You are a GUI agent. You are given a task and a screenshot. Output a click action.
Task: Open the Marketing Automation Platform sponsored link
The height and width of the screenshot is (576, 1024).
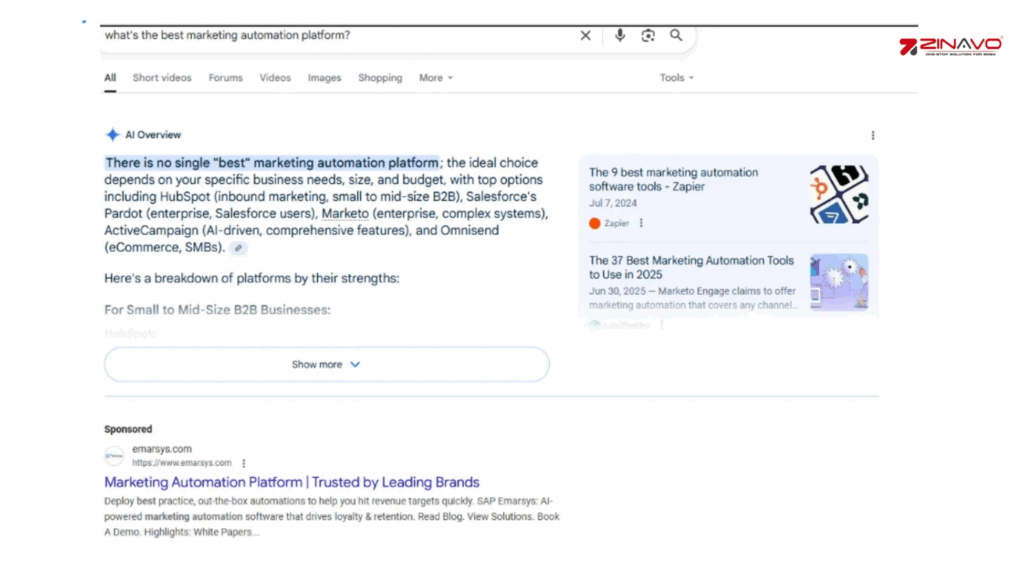point(292,482)
